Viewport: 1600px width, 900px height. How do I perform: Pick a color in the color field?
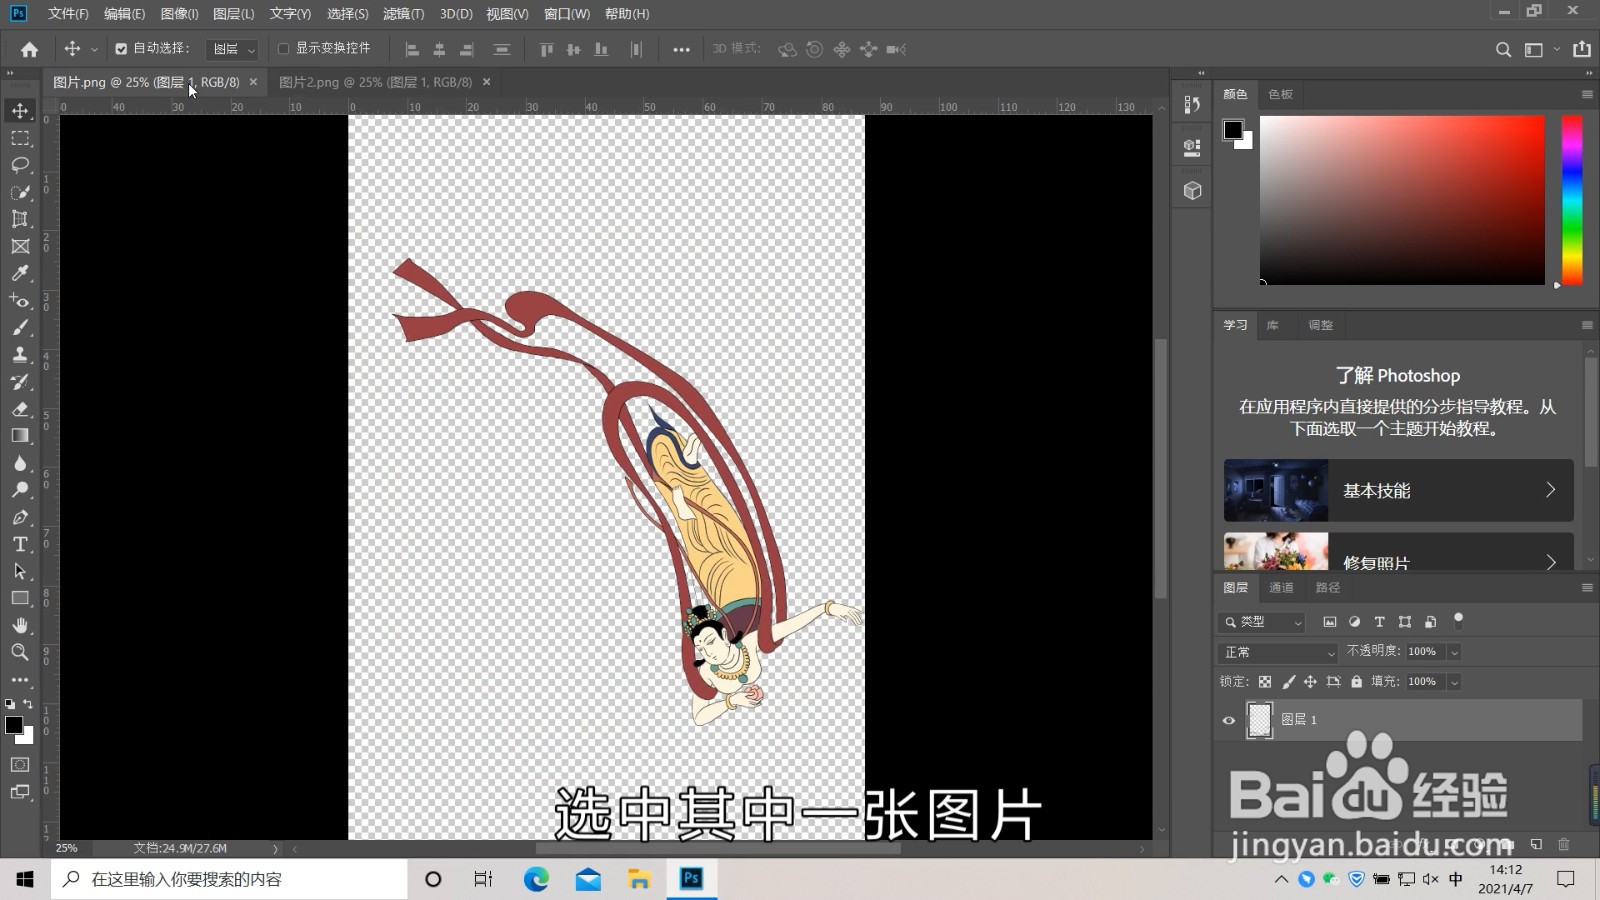click(x=1402, y=200)
